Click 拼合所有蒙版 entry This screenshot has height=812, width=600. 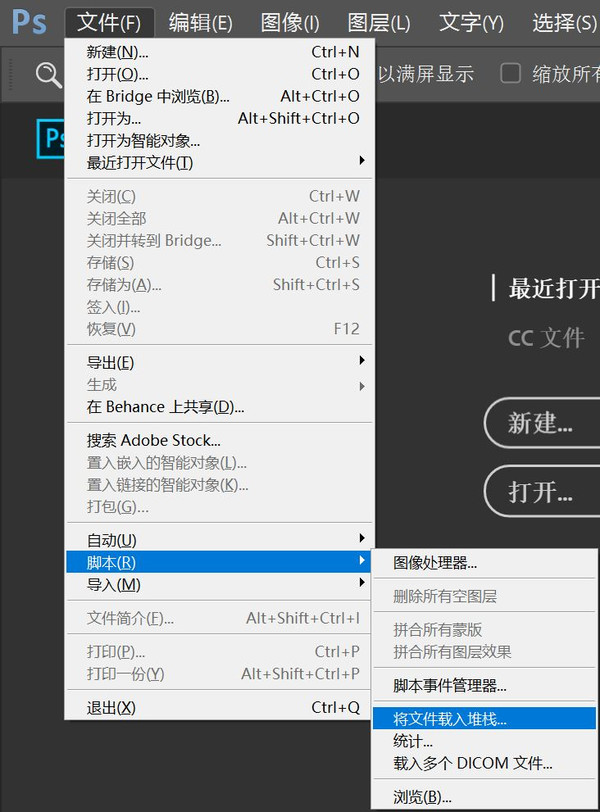(x=485, y=630)
